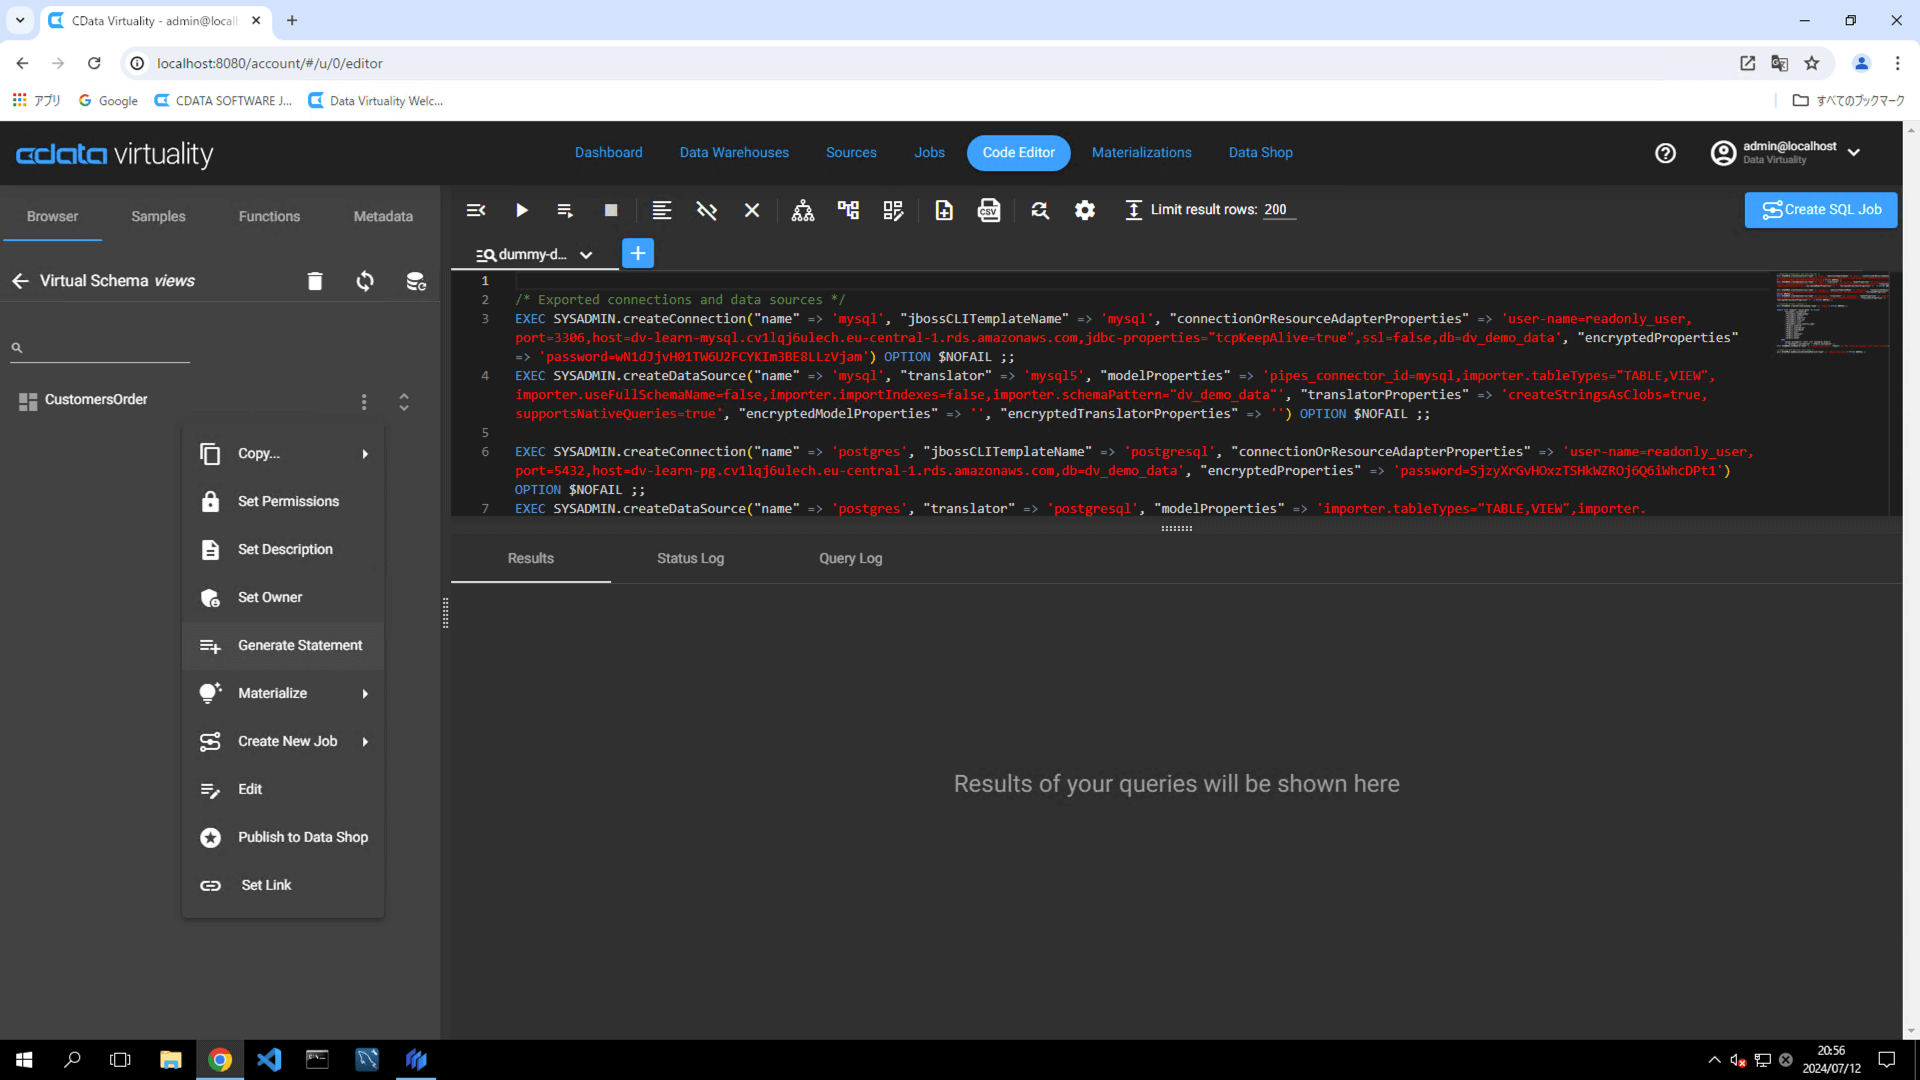Add a new editor tab with plus

638,253
